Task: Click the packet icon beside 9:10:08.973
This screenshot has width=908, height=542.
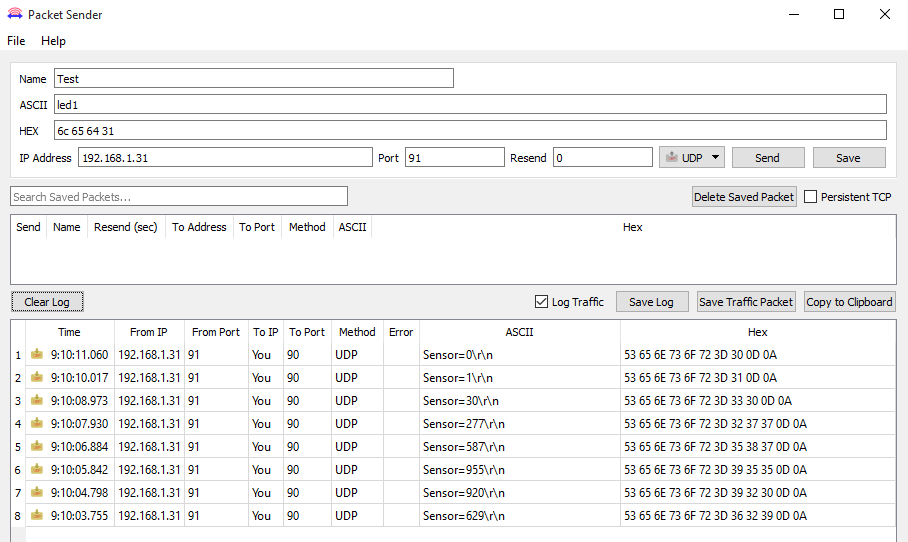Action: click(x=37, y=400)
